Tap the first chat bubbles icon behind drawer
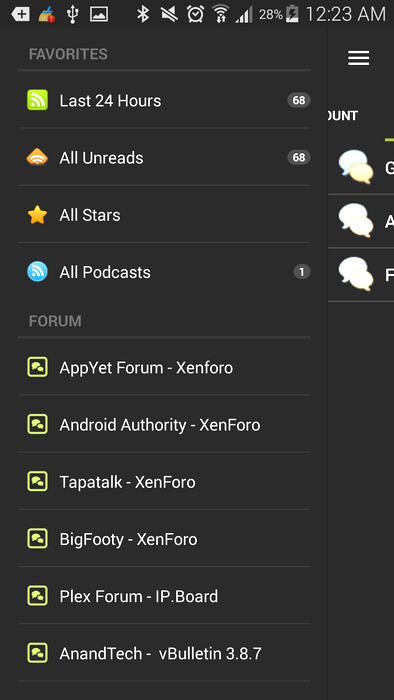The width and height of the screenshot is (394, 700). pyautogui.click(x=356, y=167)
